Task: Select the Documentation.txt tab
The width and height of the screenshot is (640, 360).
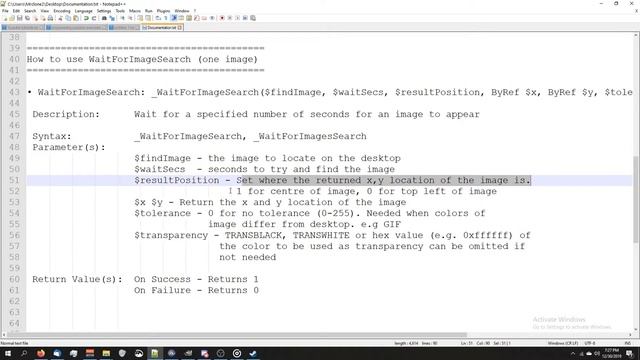Action: tap(162, 28)
